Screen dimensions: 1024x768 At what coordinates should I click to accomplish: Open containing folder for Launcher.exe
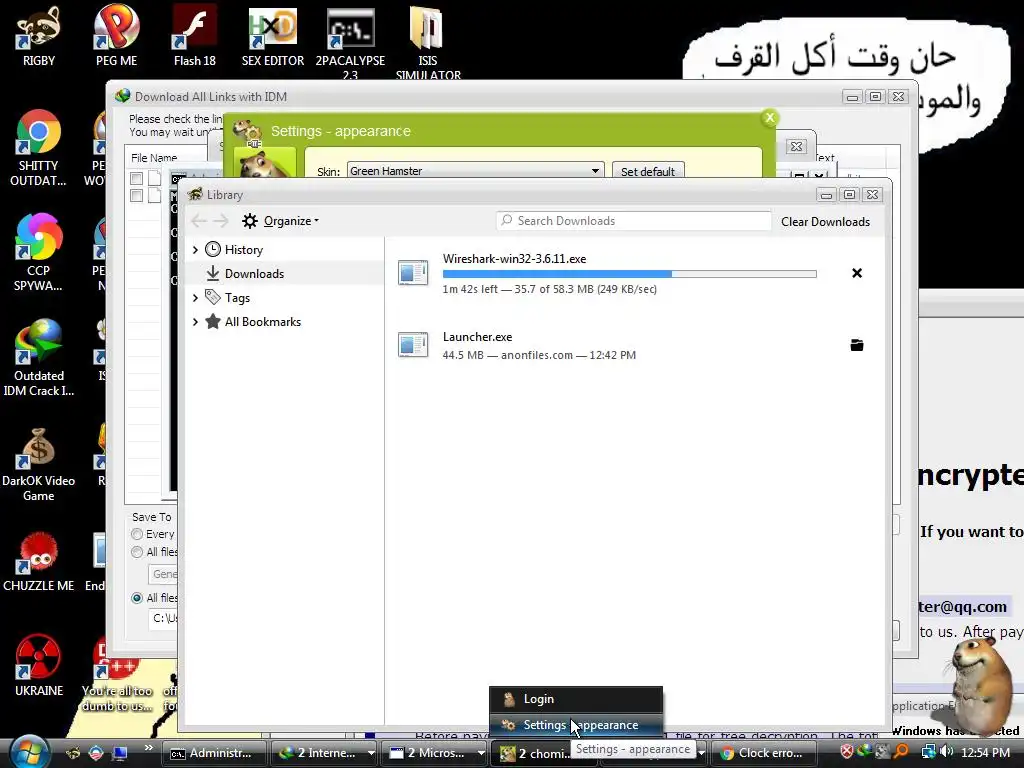pyautogui.click(x=857, y=345)
